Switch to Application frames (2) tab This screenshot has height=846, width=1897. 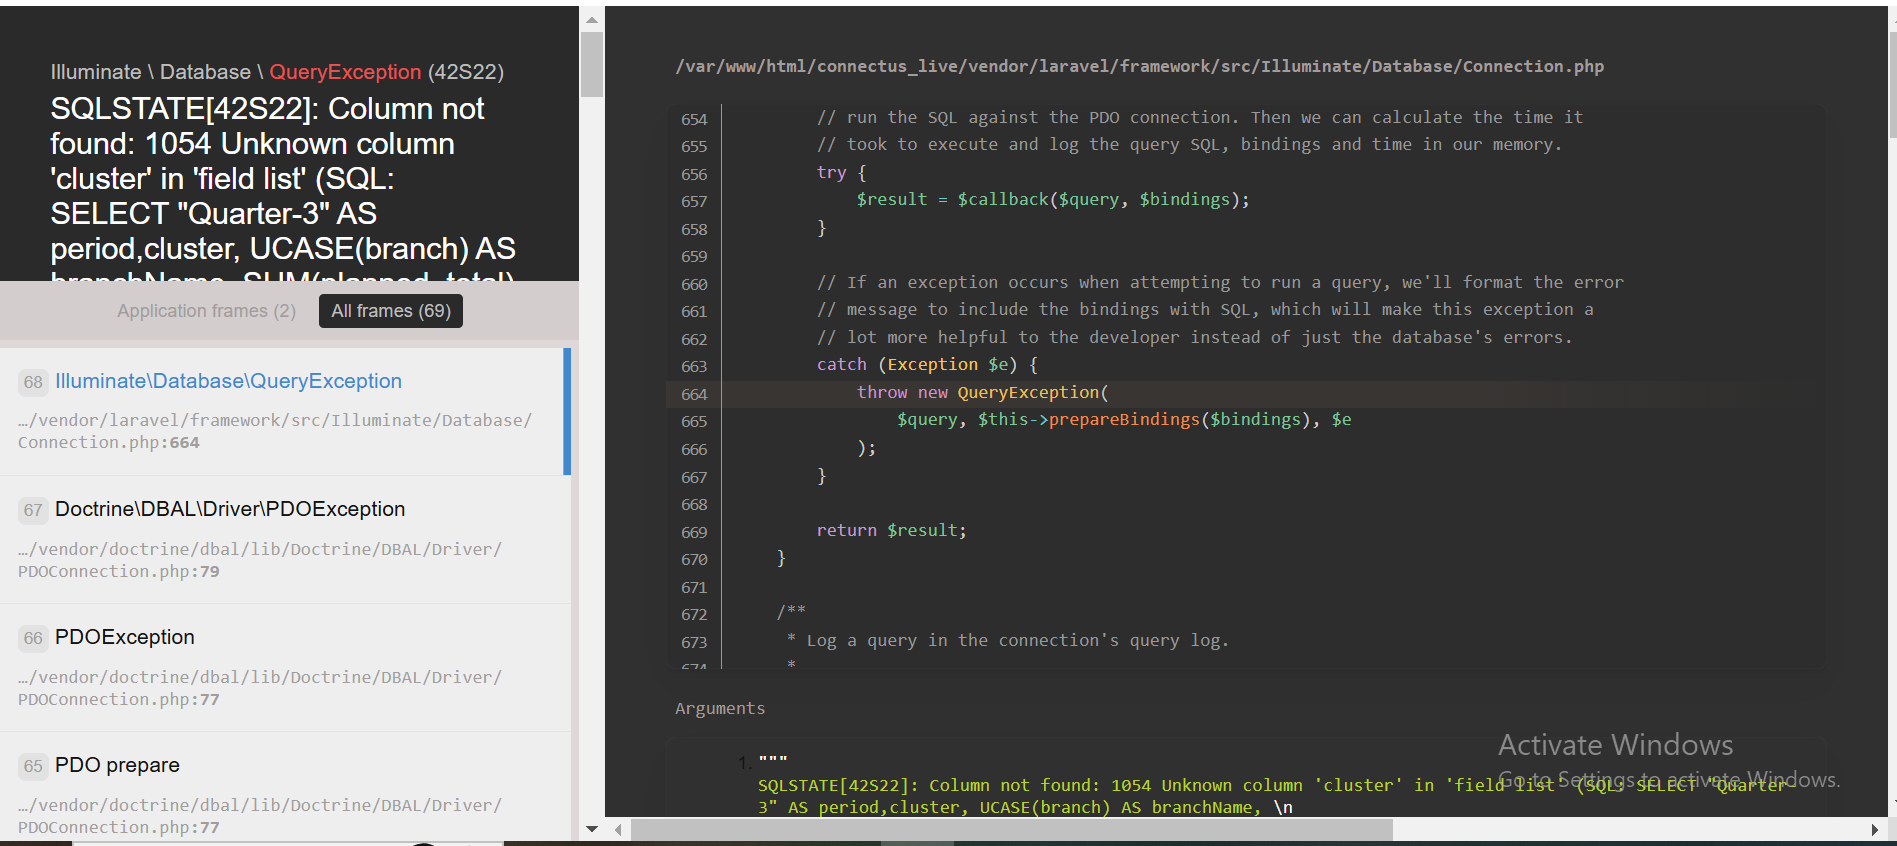[206, 311]
